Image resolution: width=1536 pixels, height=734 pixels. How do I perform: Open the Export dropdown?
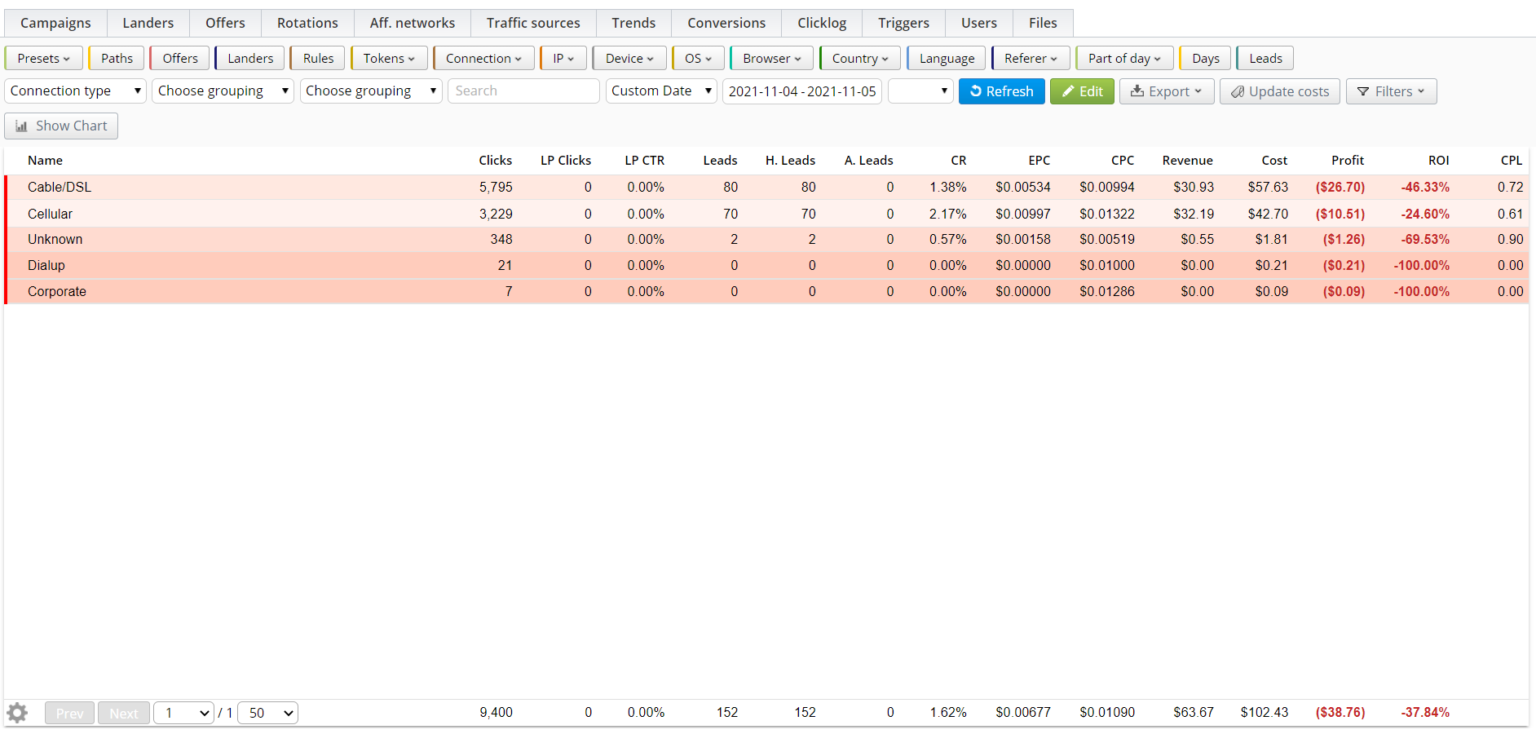(x=1167, y=91)
